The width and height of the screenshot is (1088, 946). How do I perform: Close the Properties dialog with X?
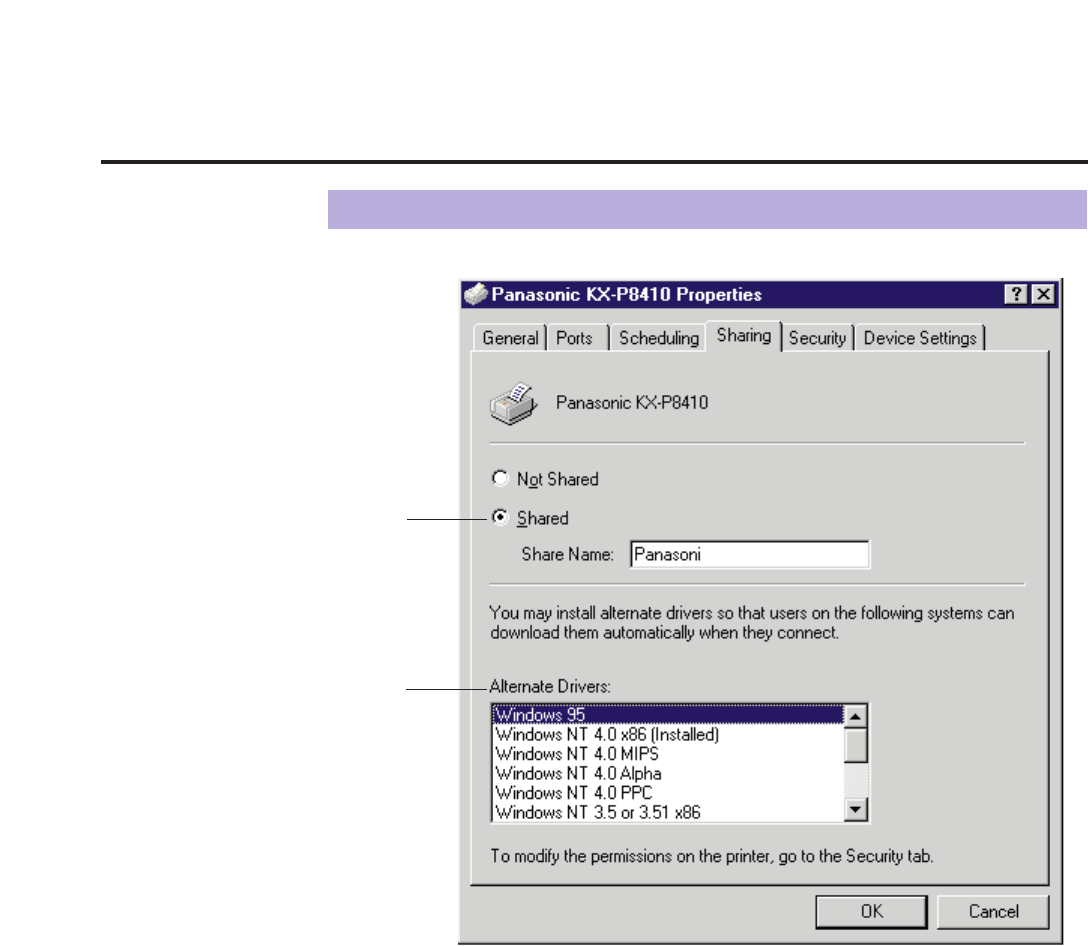(x=1043, y=294)
